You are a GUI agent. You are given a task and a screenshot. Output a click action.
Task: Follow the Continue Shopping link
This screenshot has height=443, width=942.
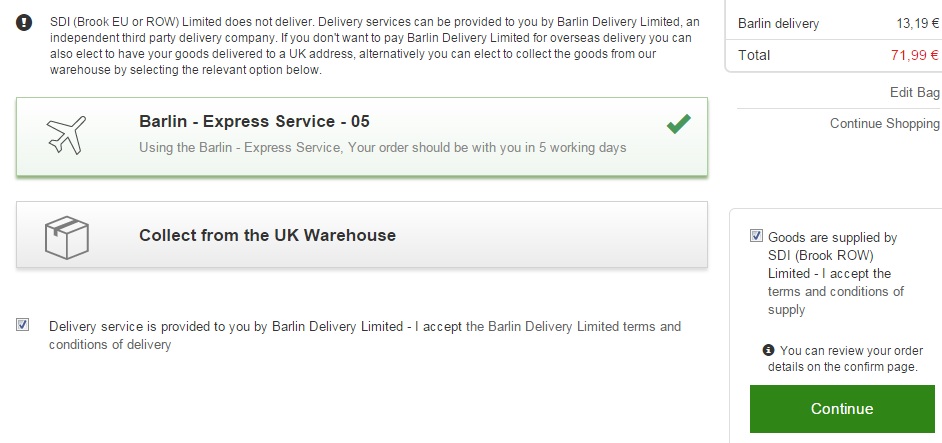point(884,123)
